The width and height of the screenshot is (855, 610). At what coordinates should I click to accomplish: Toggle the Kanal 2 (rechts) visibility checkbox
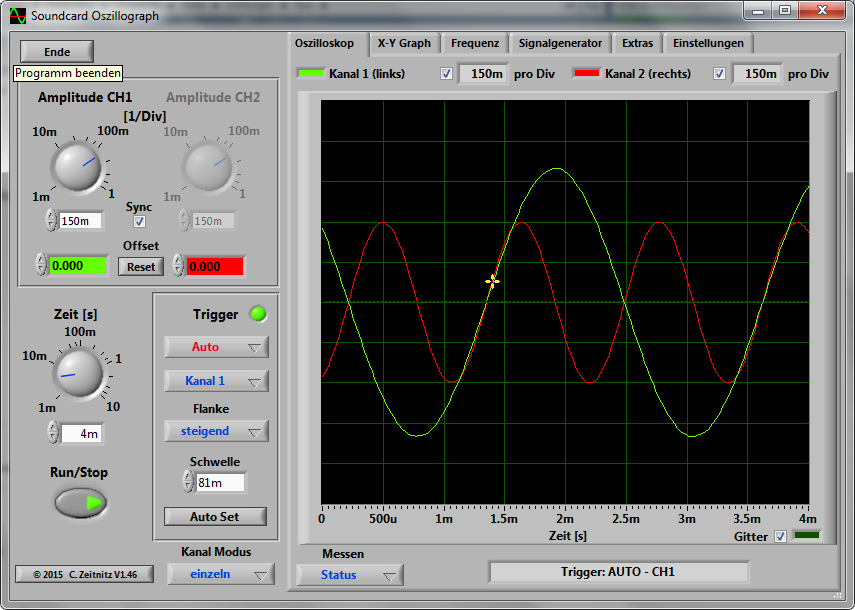pos(720,74)
